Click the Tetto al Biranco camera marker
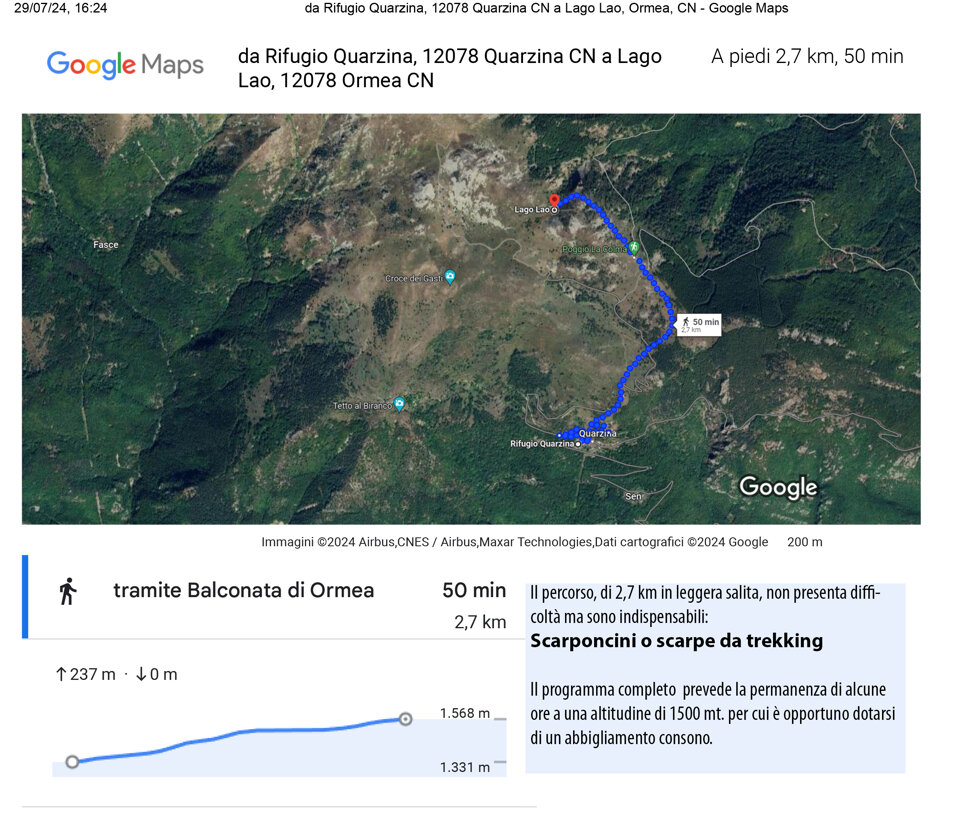This screenshot has height=820, width=960. click(x=400, y=404)
